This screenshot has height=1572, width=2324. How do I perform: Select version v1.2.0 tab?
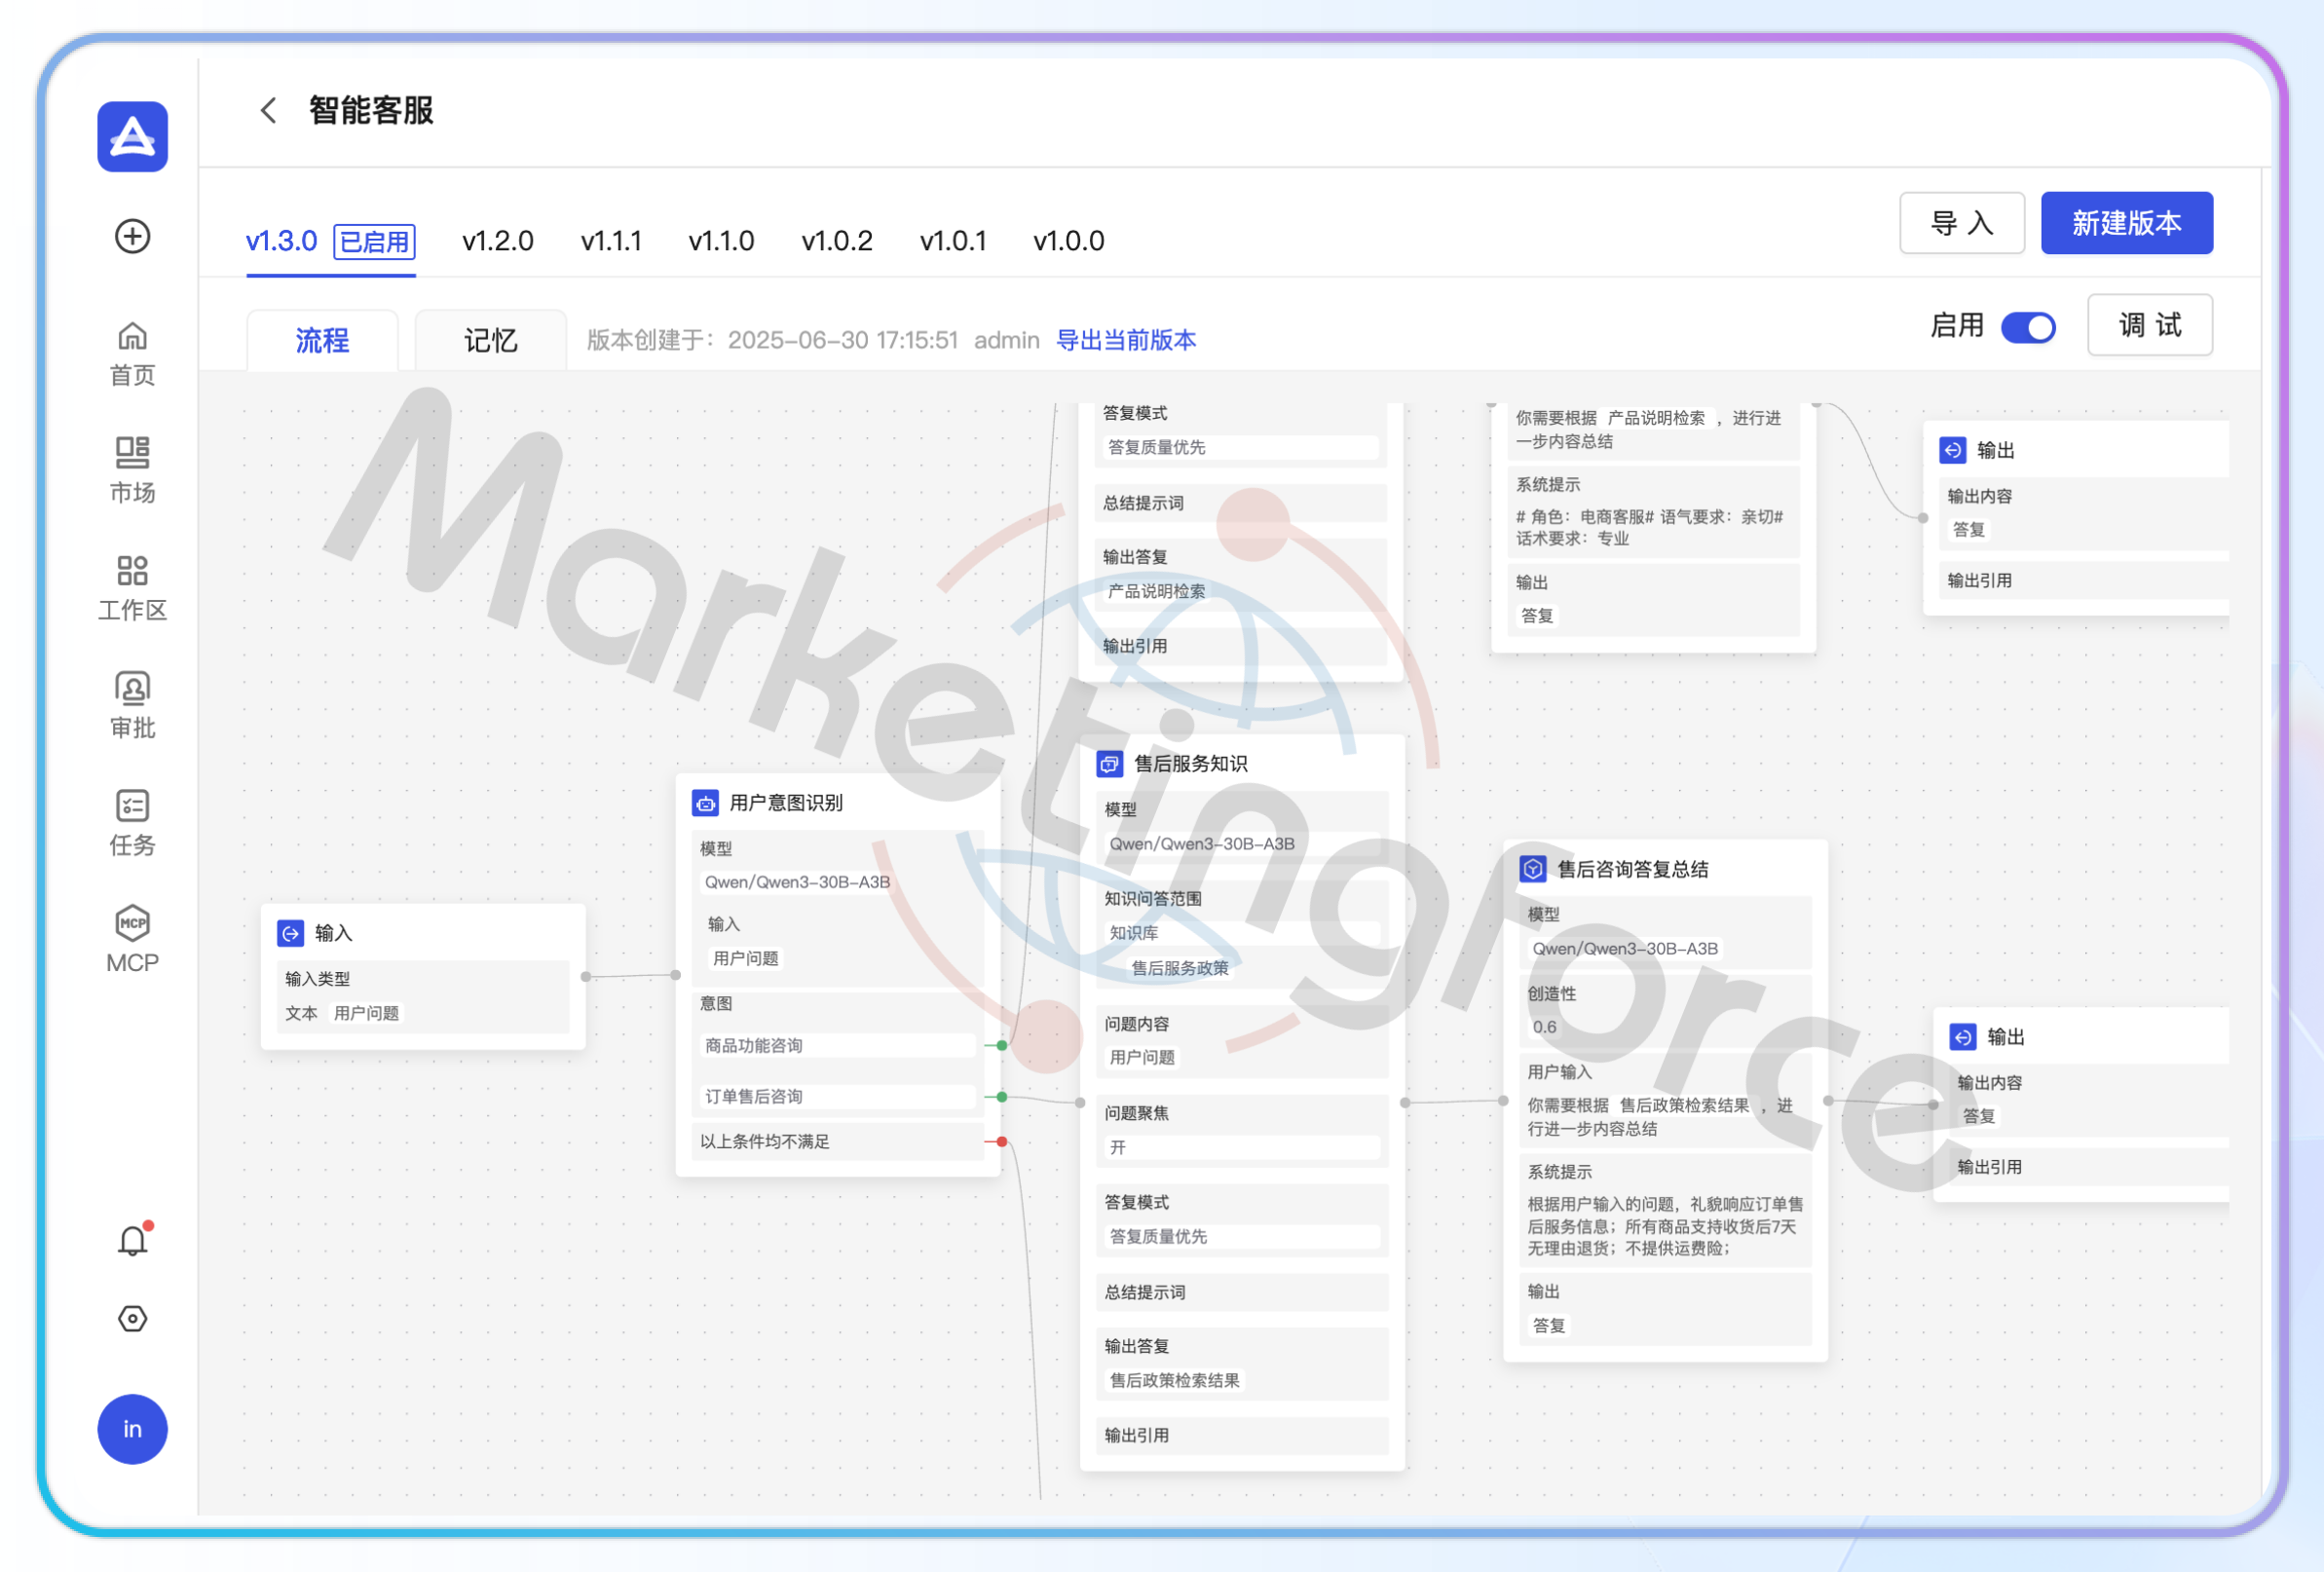[x=497, y=241]
